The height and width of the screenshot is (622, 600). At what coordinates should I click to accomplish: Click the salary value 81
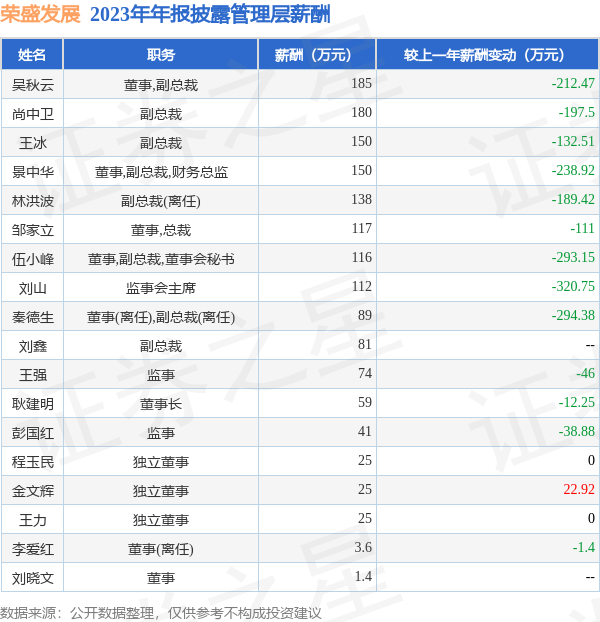tap(365, 344)
